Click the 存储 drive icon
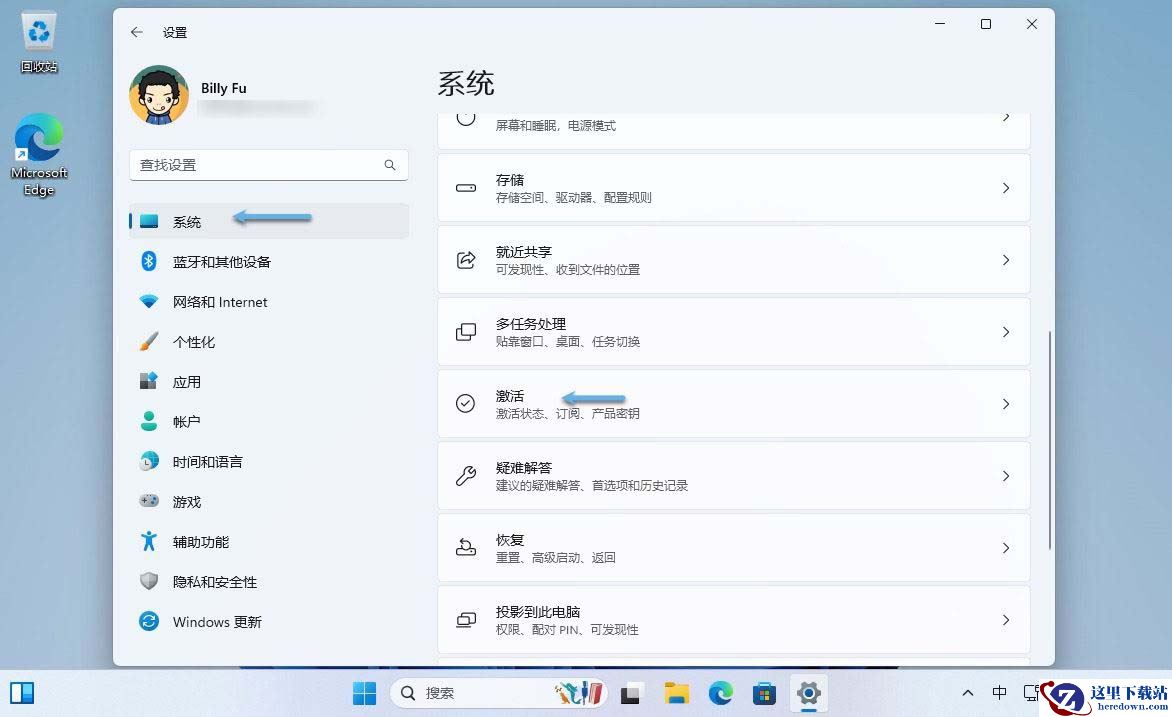Viewport: 1172px width, 717px height. point(466,188)
